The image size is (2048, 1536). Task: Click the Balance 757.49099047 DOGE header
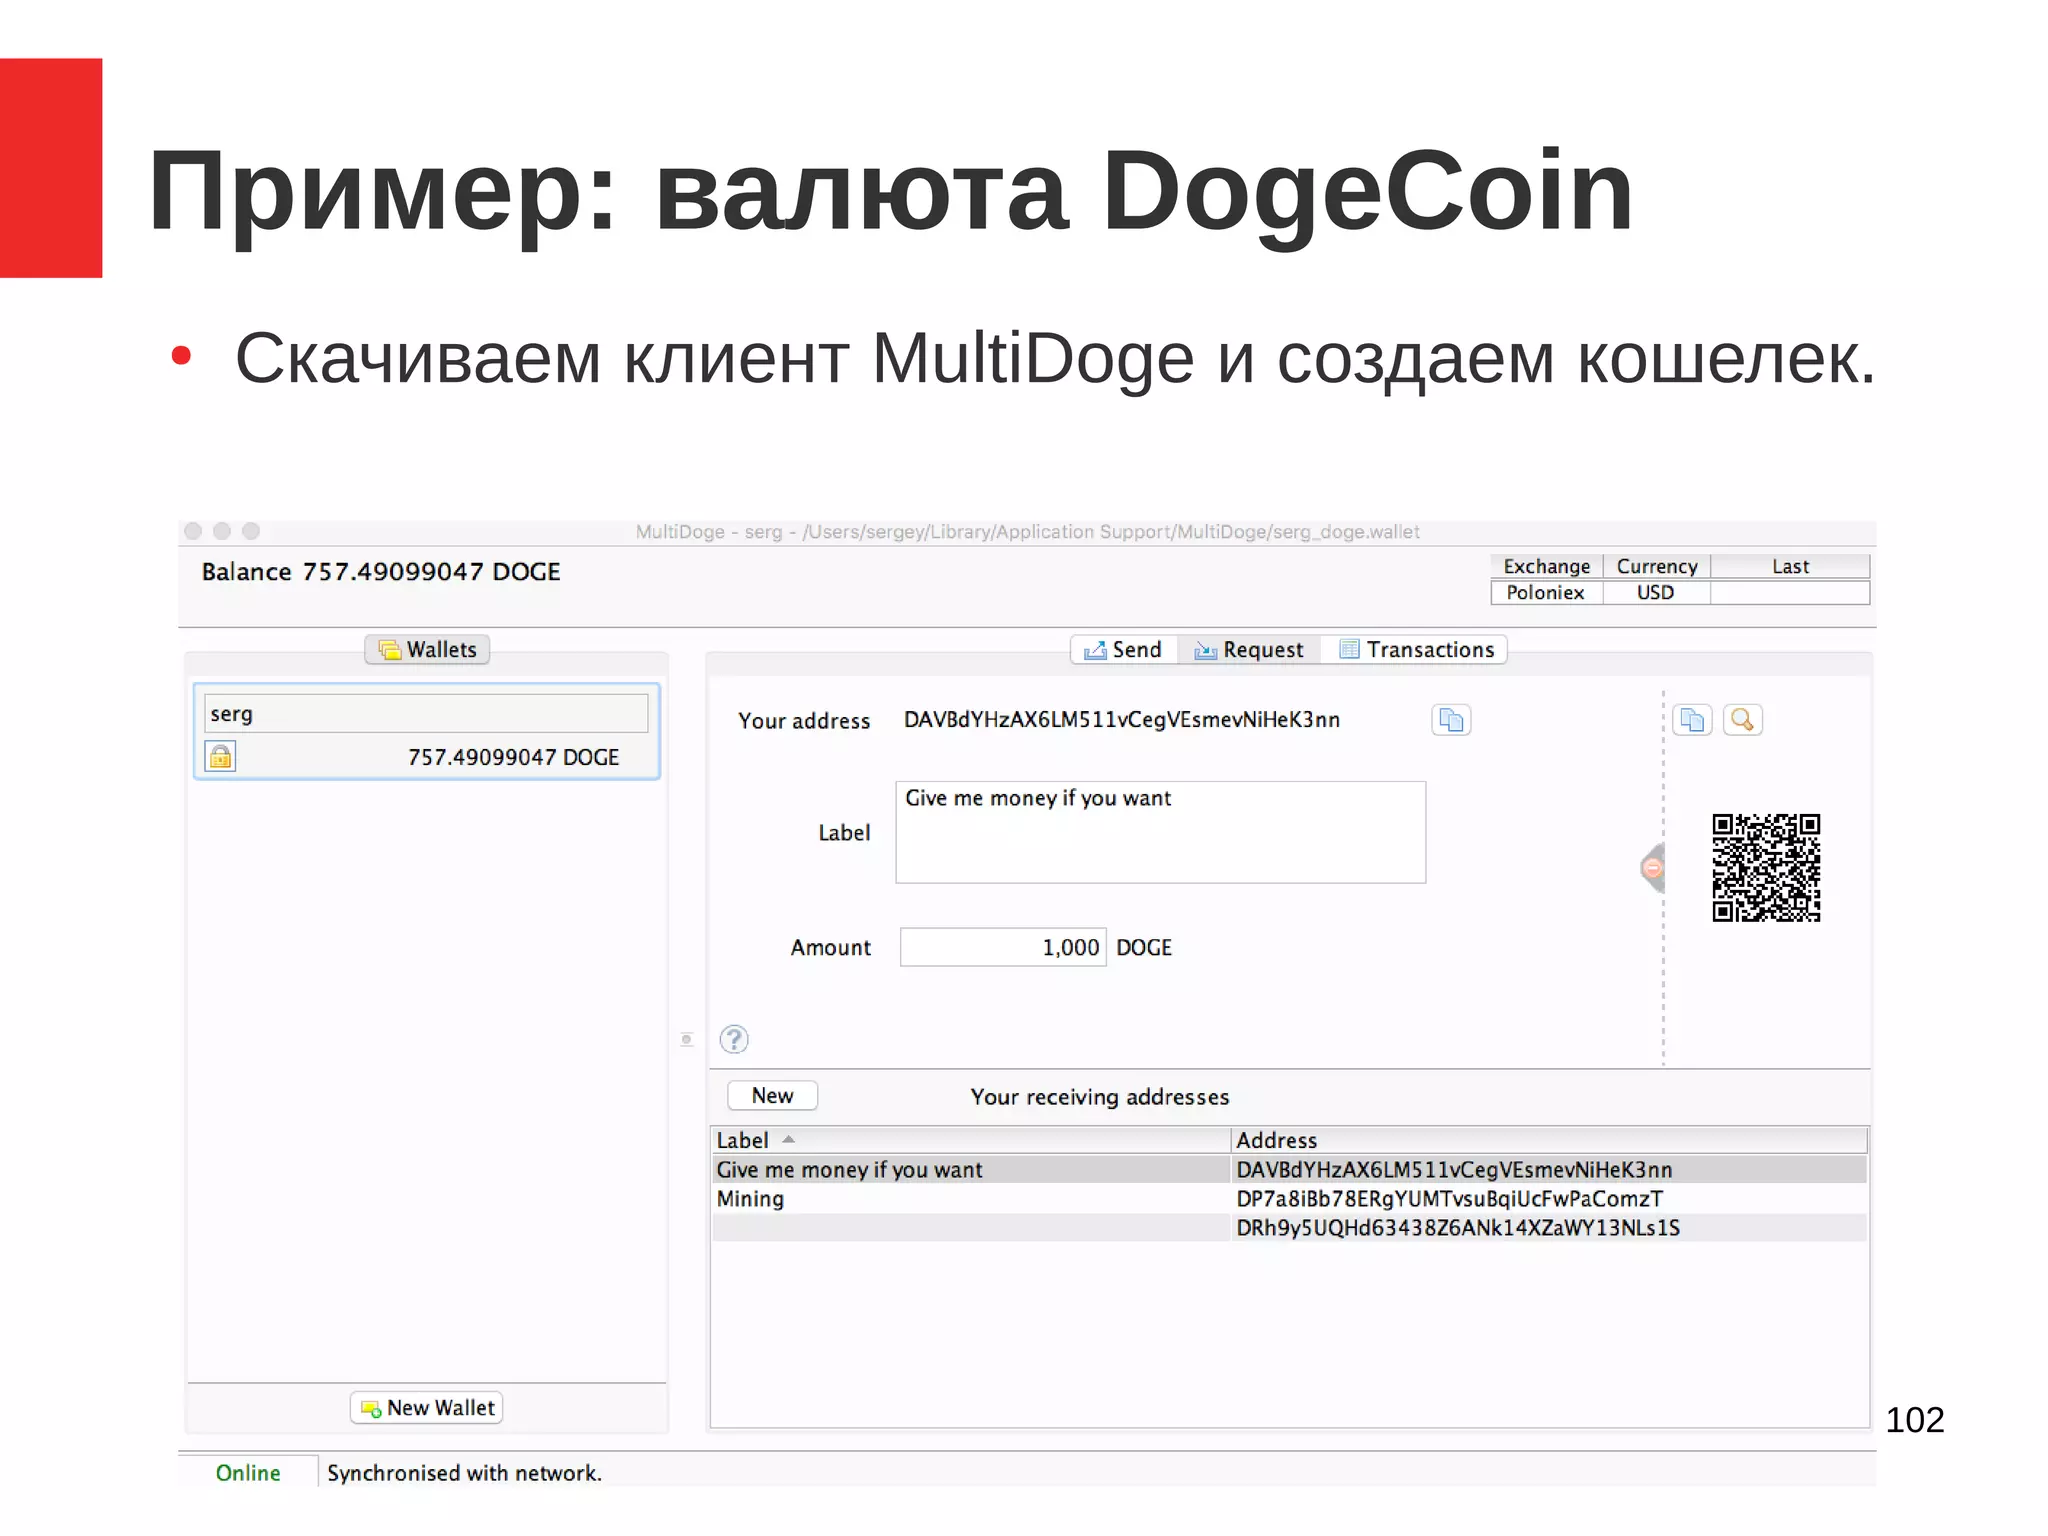(381, 572)
